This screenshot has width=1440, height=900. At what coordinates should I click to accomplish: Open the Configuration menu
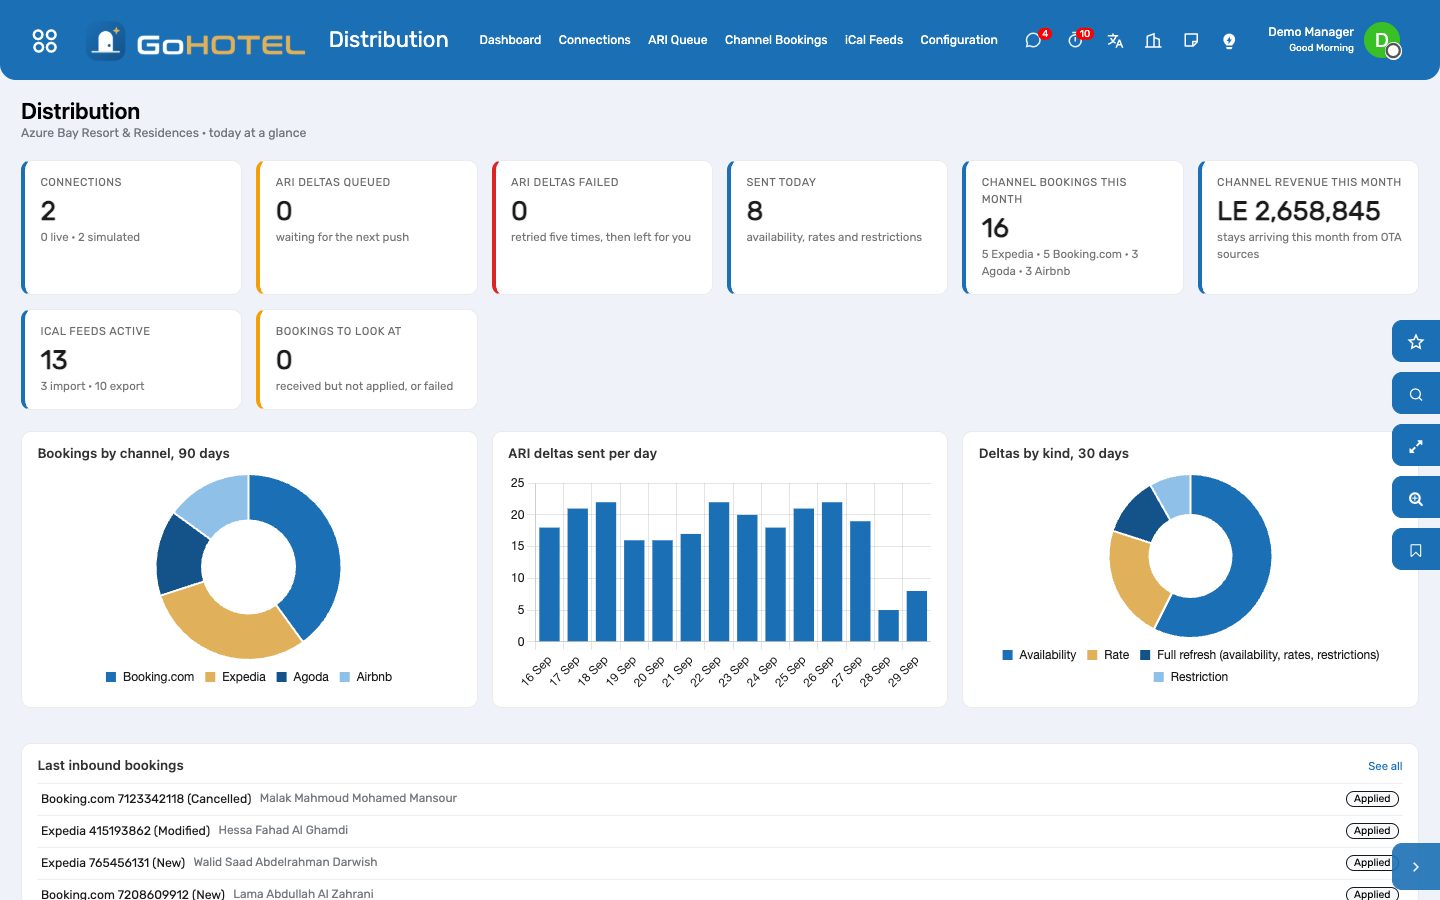[x=959, y=40]
